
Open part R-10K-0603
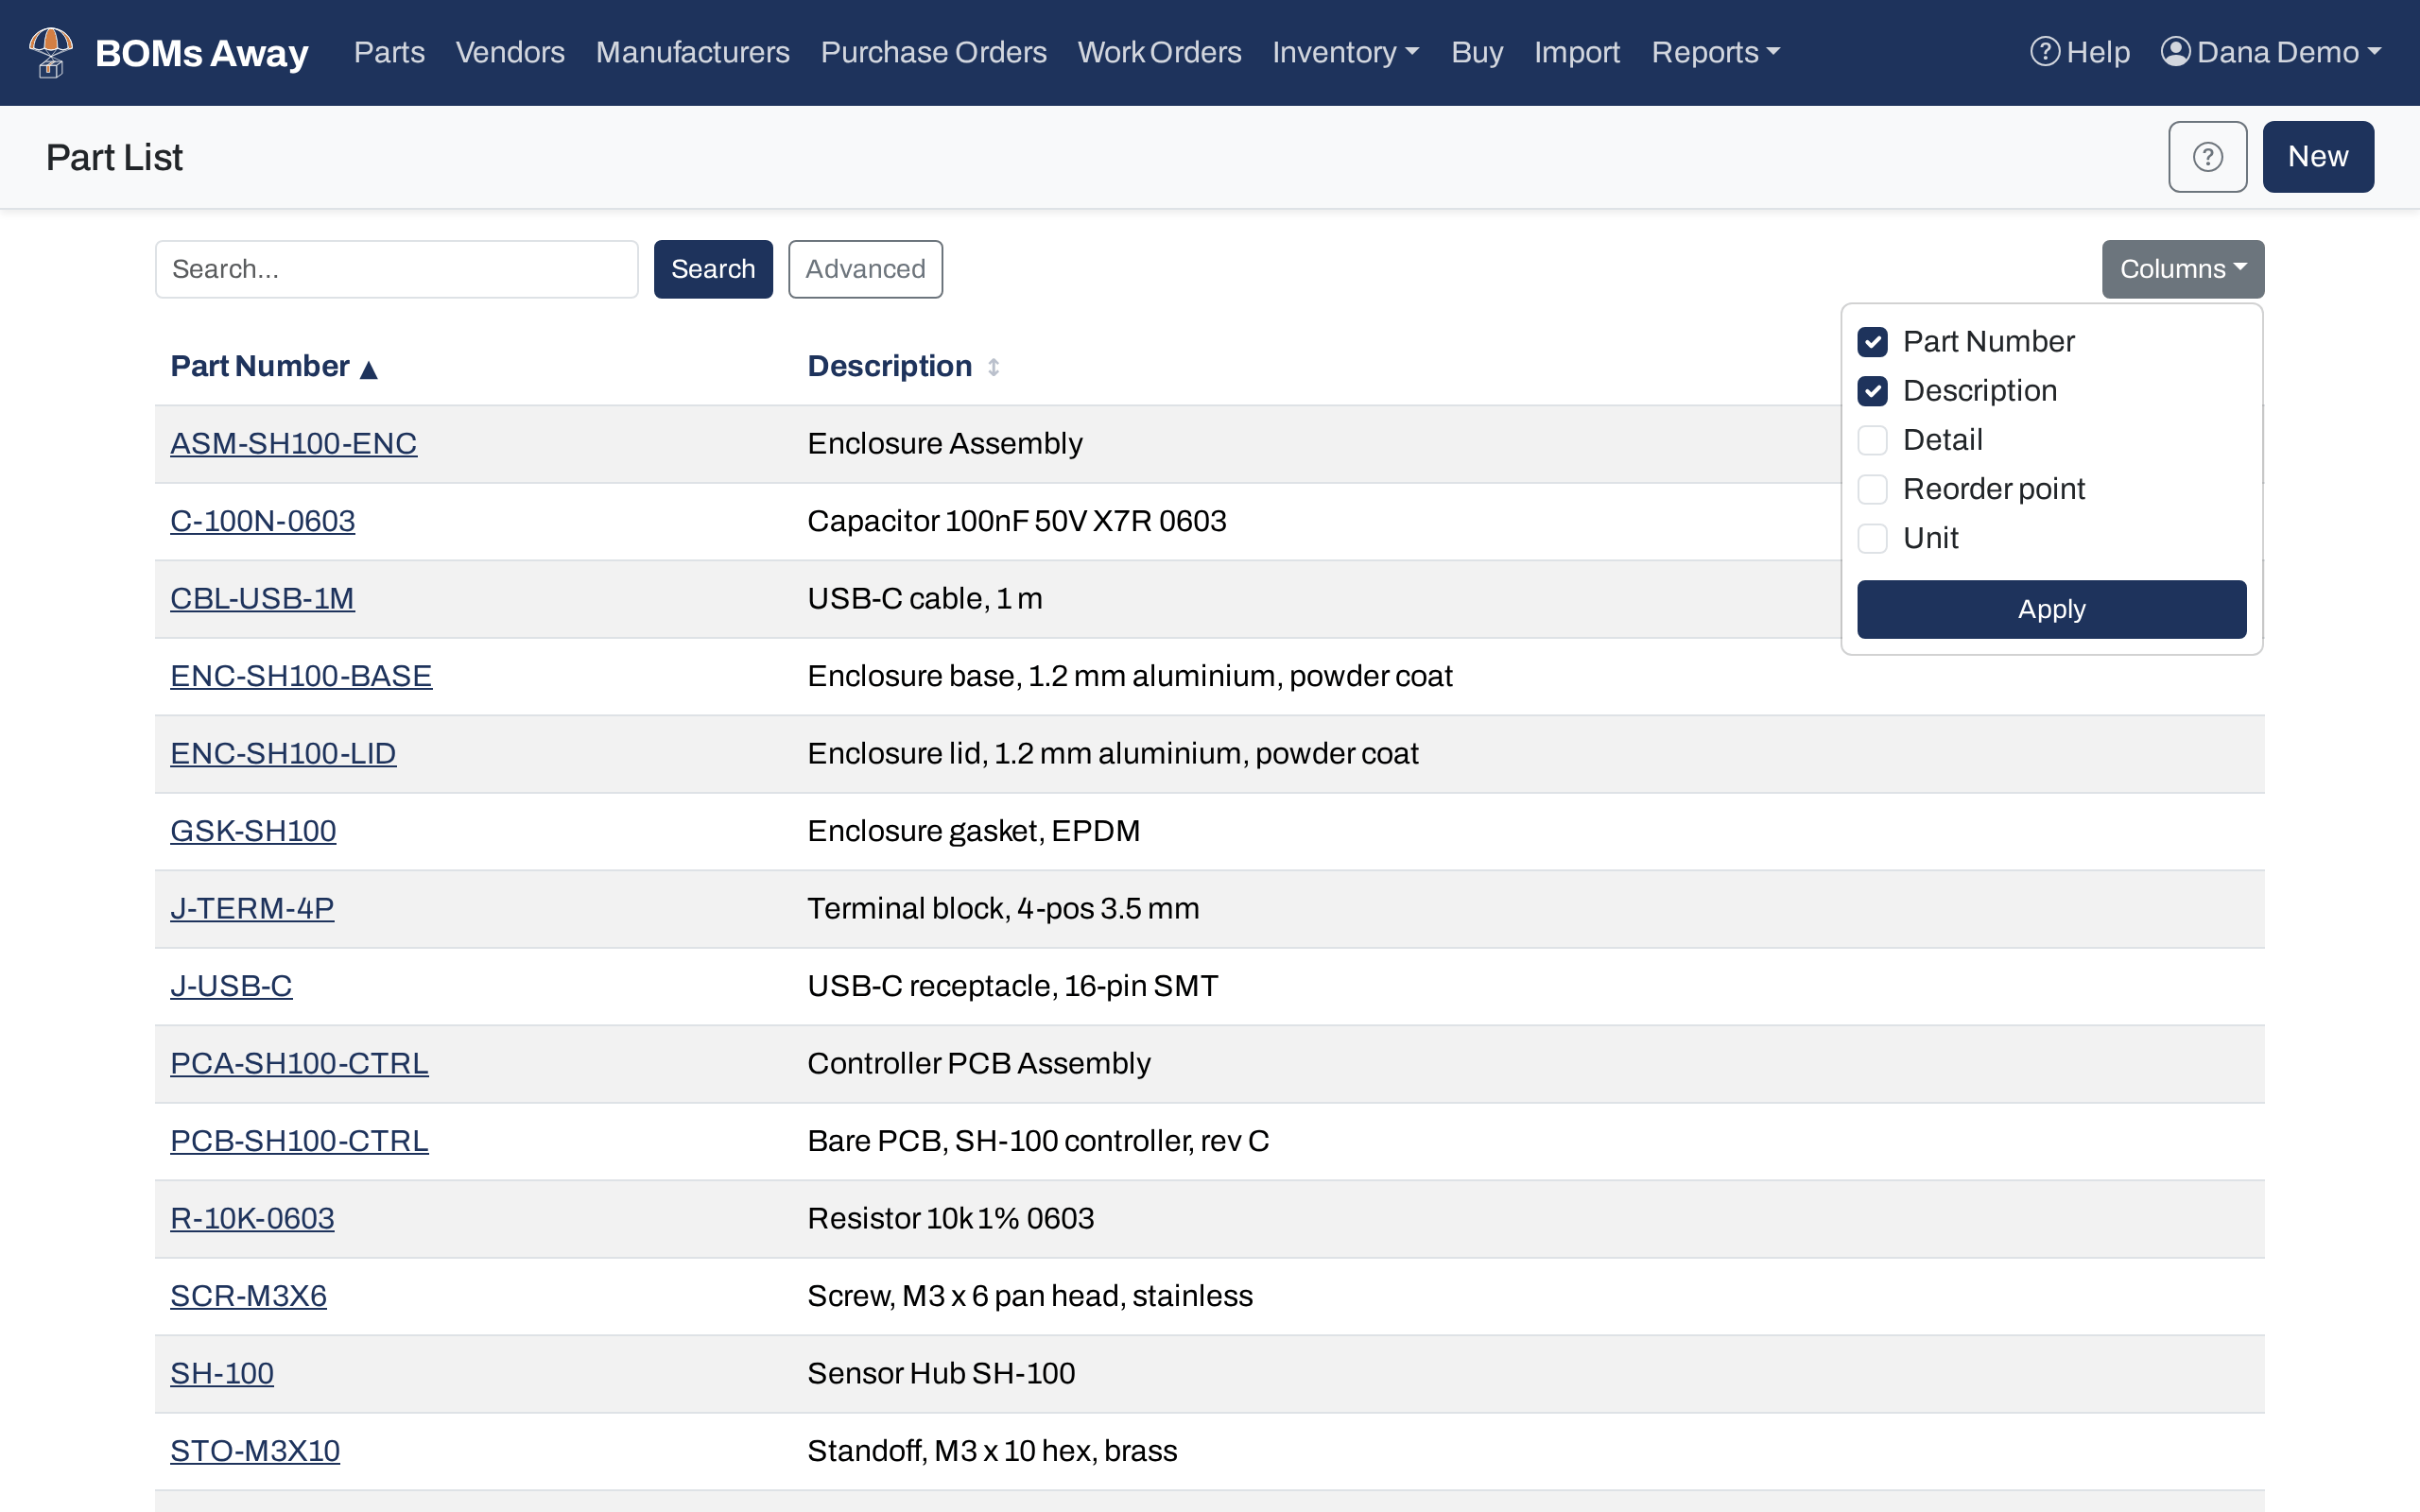(x=252, y=1218)
